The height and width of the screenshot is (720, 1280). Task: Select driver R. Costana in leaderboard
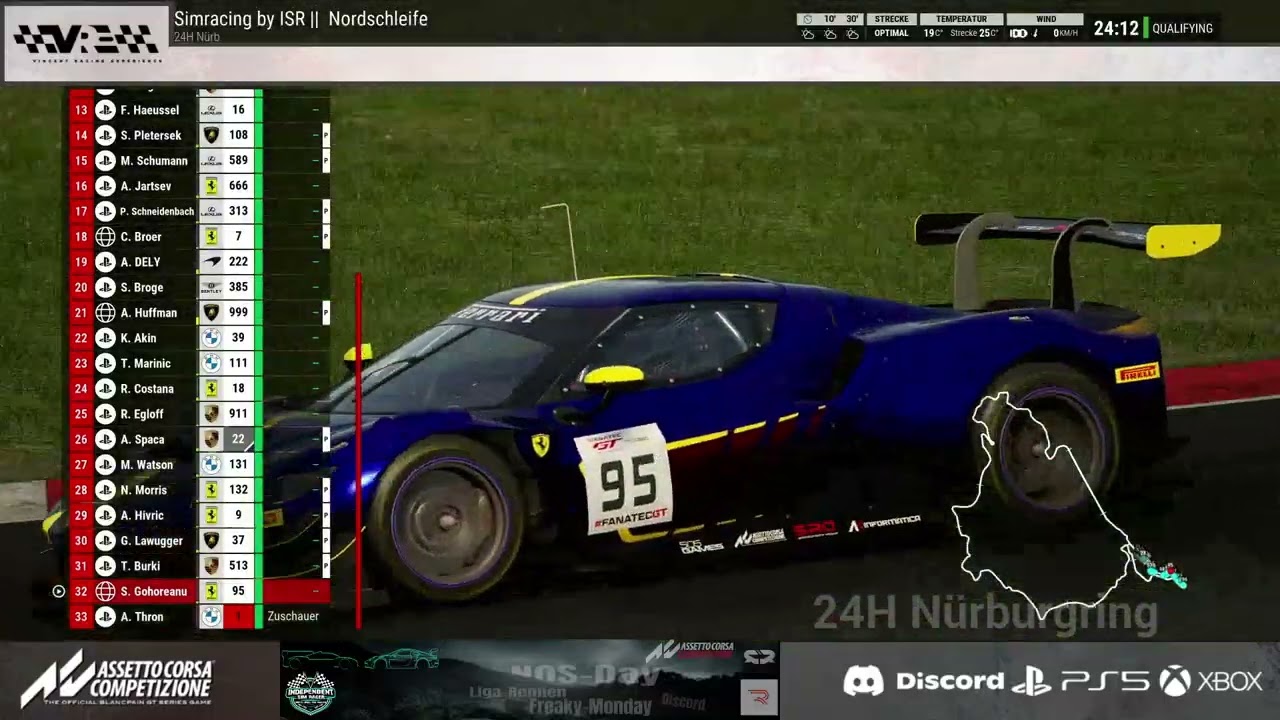pos(147,389)
